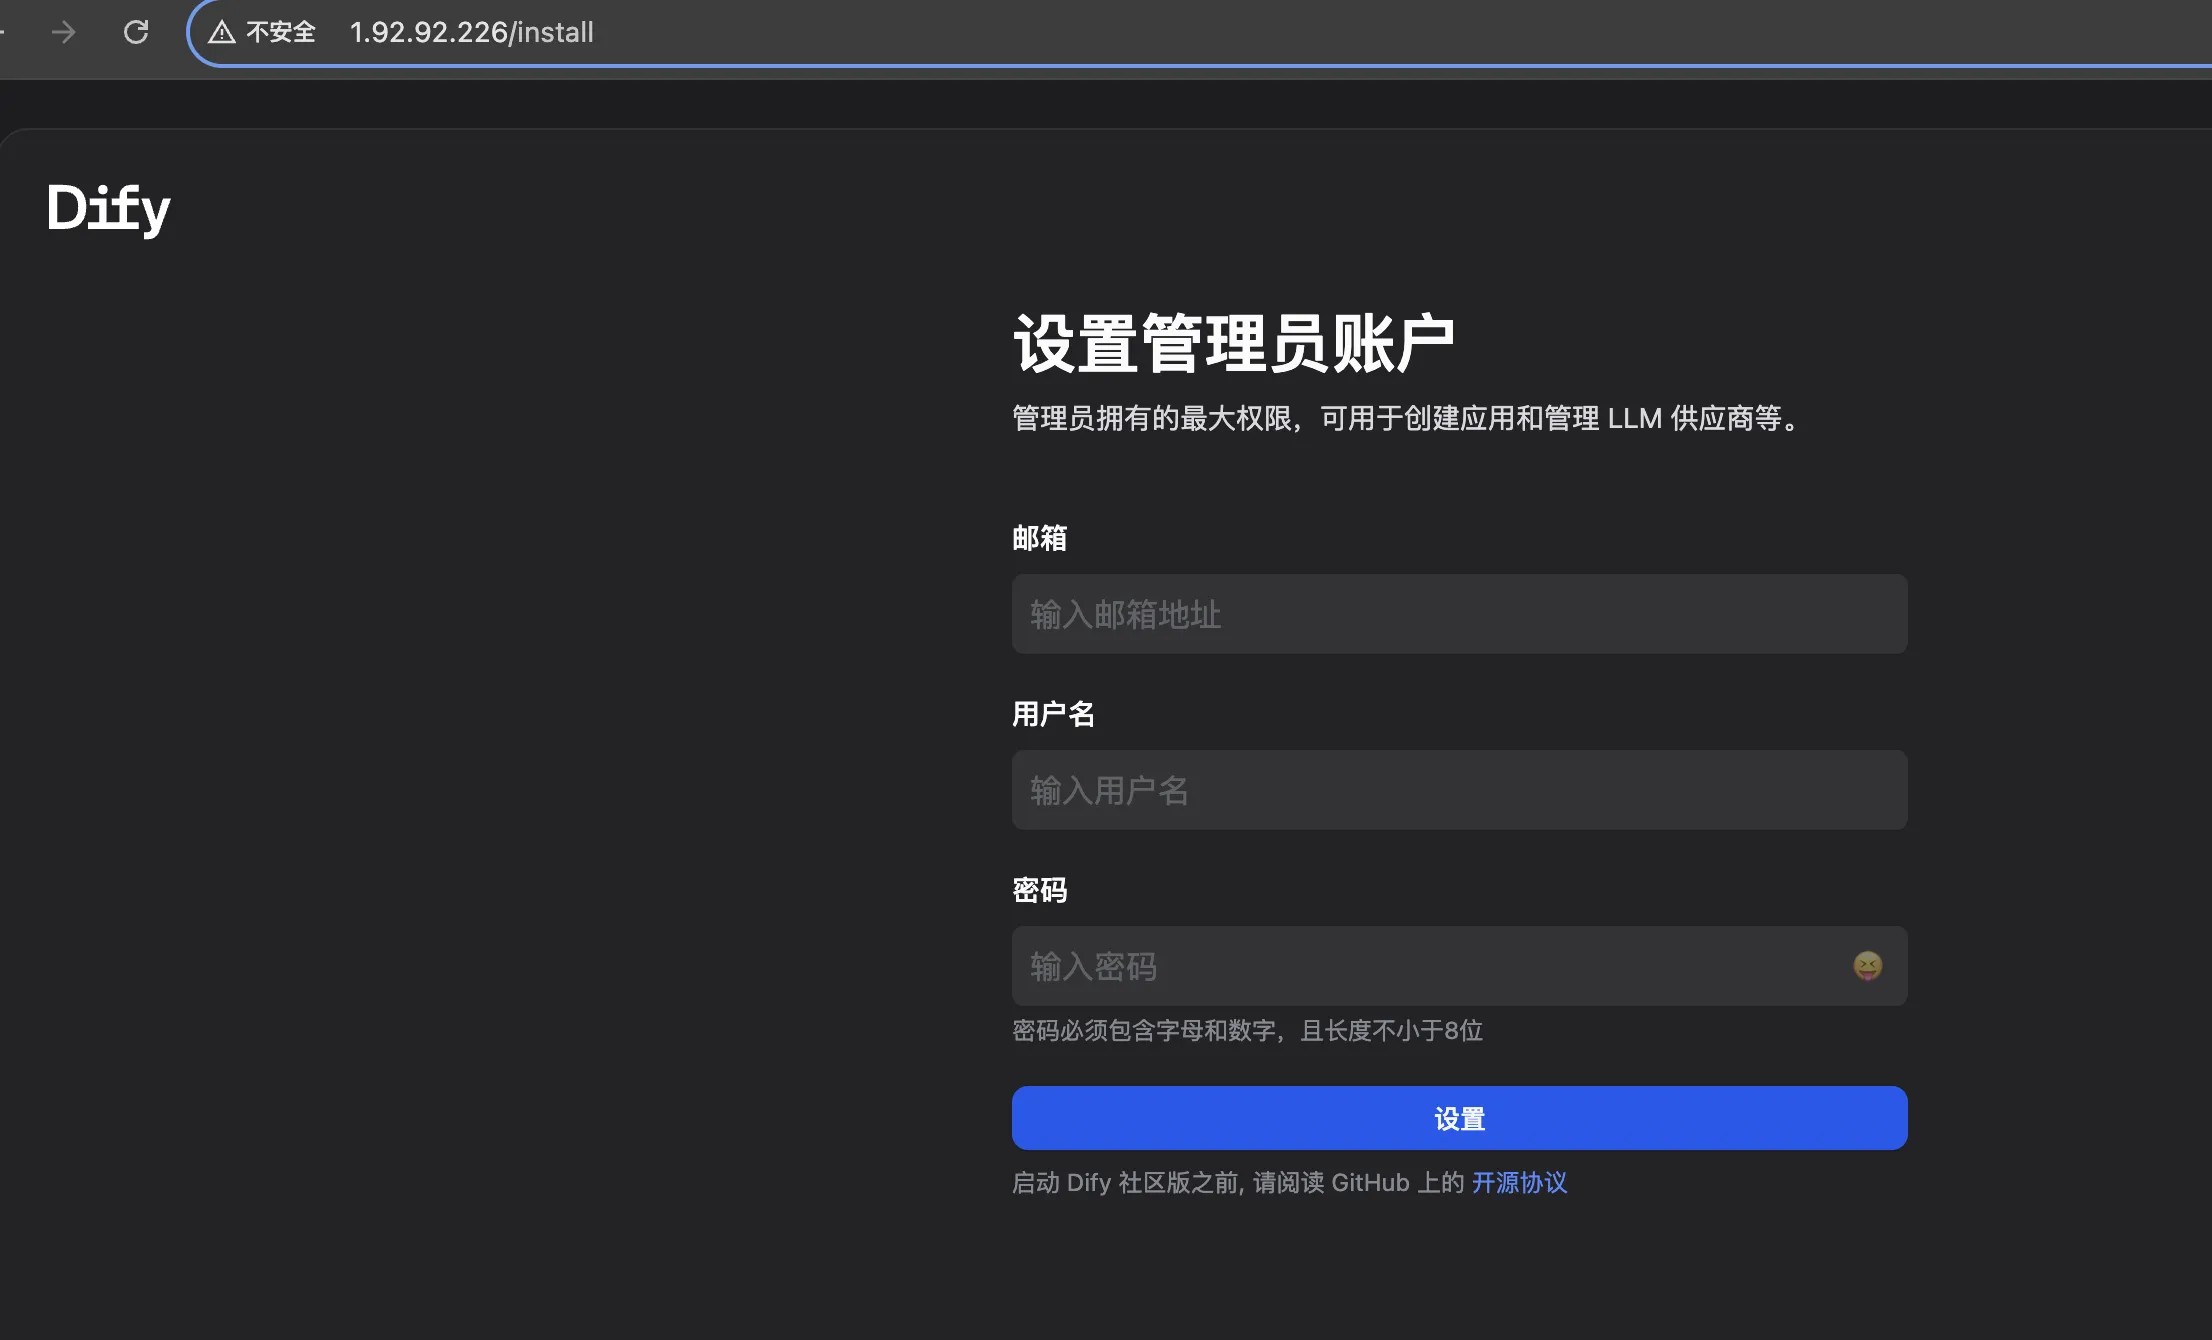Click 不安全 in the address bar
2212x1340 pixels.
click(x=281, y=31)
